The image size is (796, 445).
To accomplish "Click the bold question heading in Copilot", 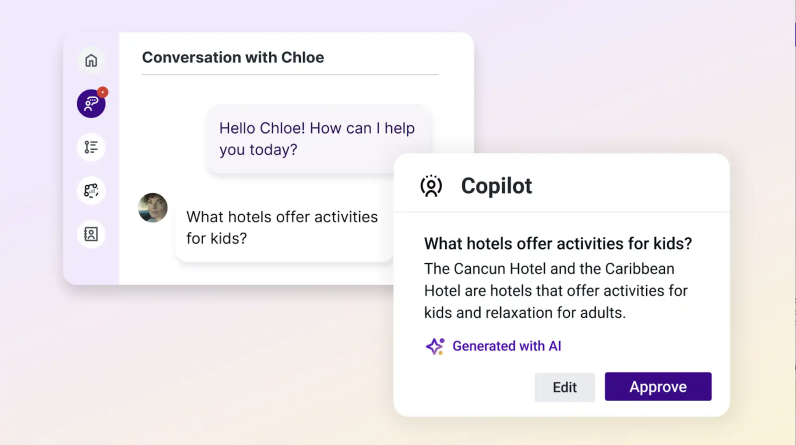I will click(558, 244).
